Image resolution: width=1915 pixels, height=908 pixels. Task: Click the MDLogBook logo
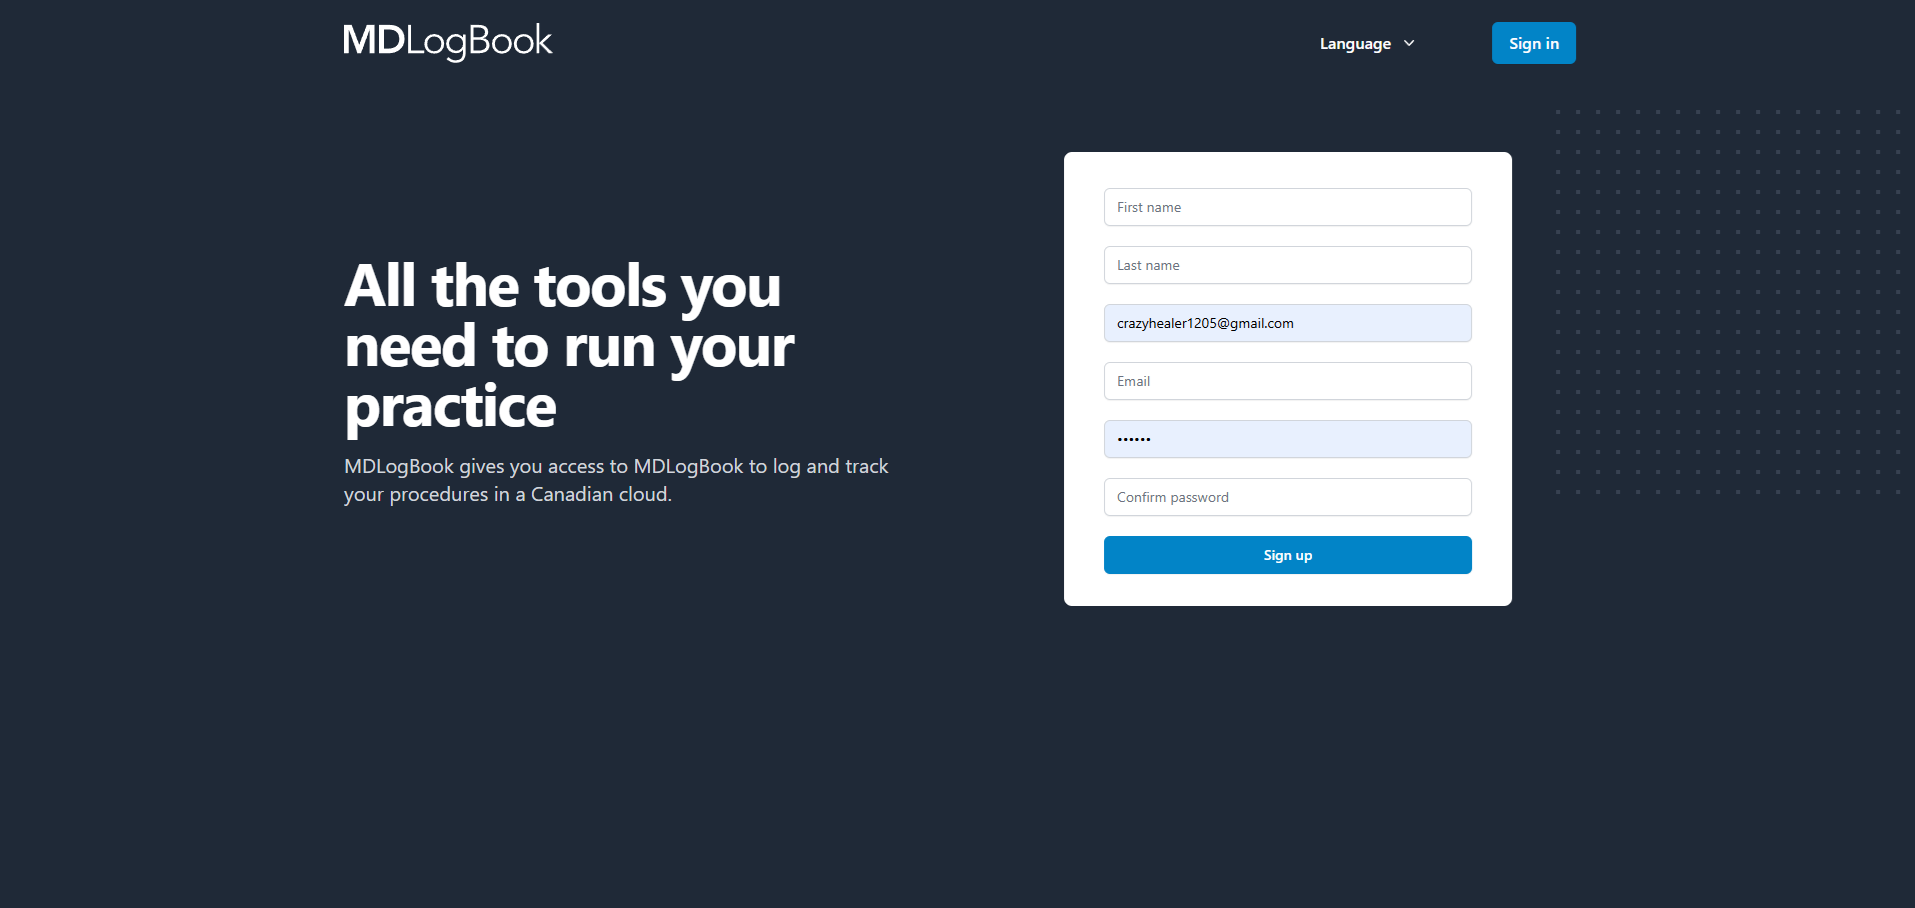pos(447,42)
